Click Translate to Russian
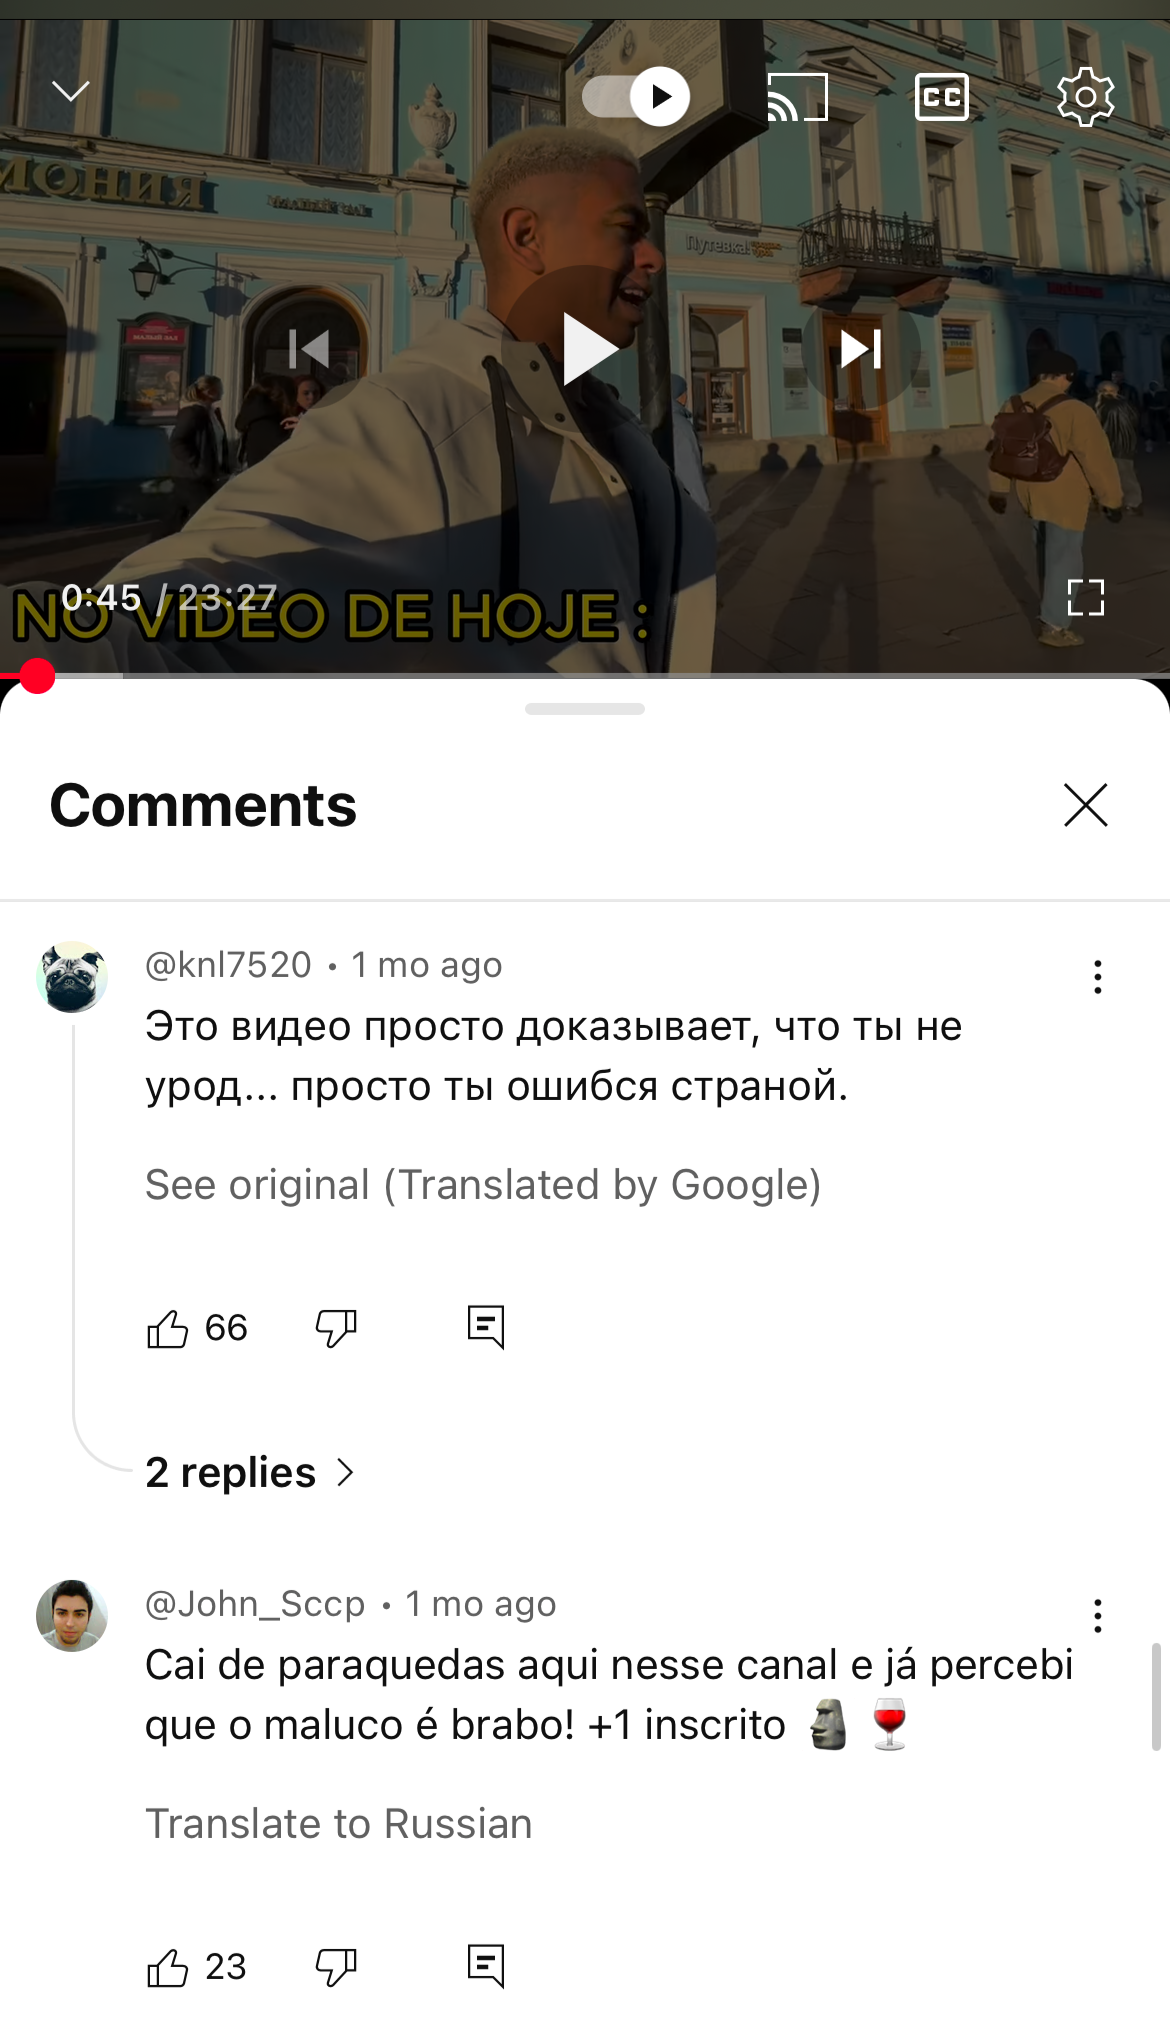1170x2032 pixels. [339, 1824]
